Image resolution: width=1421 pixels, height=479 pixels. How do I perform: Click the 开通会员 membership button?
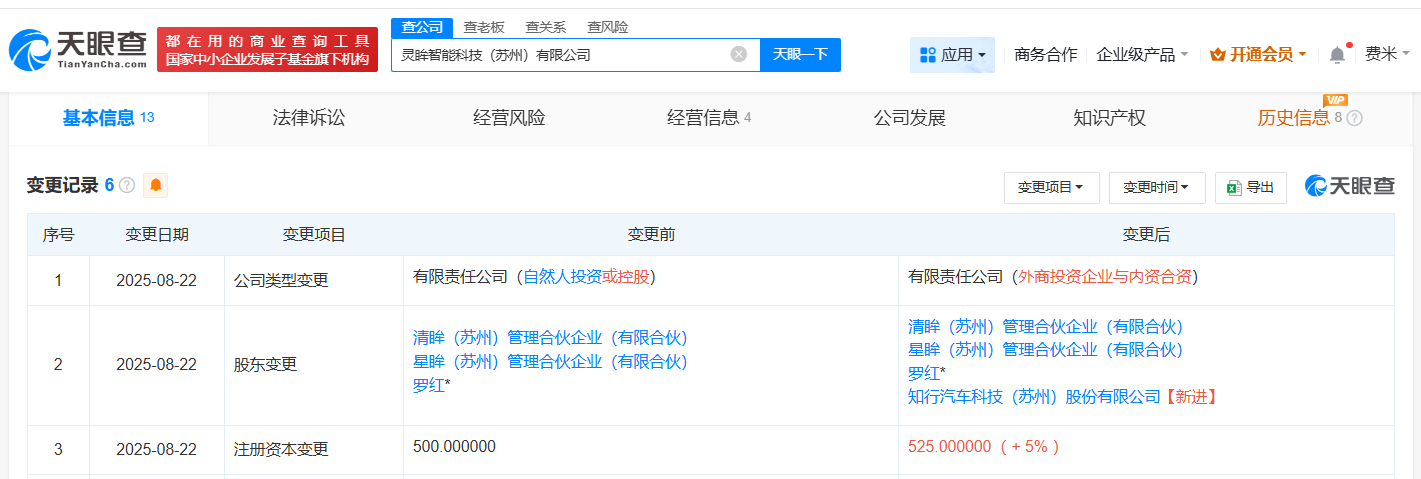pyautogui.click(x=1258, y=55)
